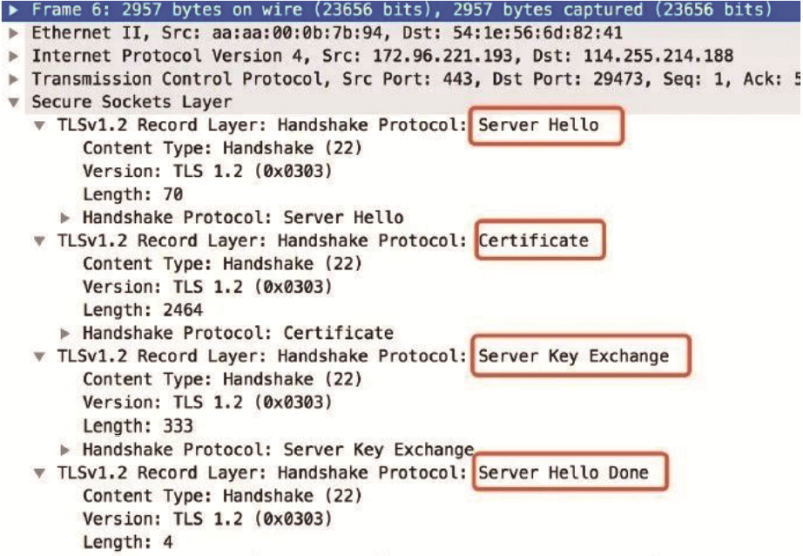
Task: Collapse the Server Key Exchange record layer
Action: [x=39, y=356]
